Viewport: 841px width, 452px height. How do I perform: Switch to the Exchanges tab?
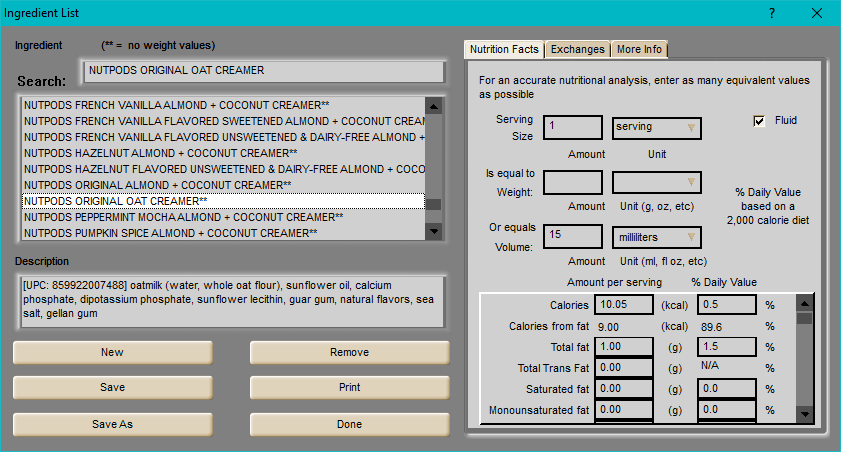pos(578,49)
